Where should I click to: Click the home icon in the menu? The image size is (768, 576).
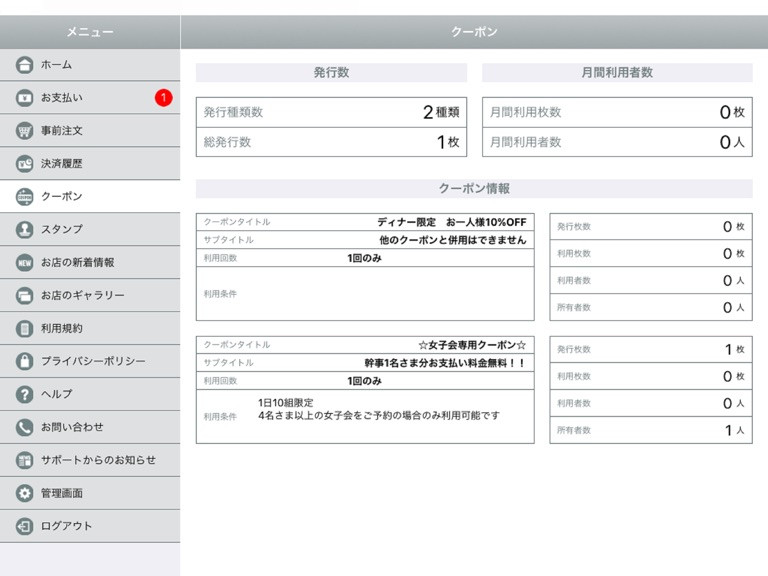(24, 65)
